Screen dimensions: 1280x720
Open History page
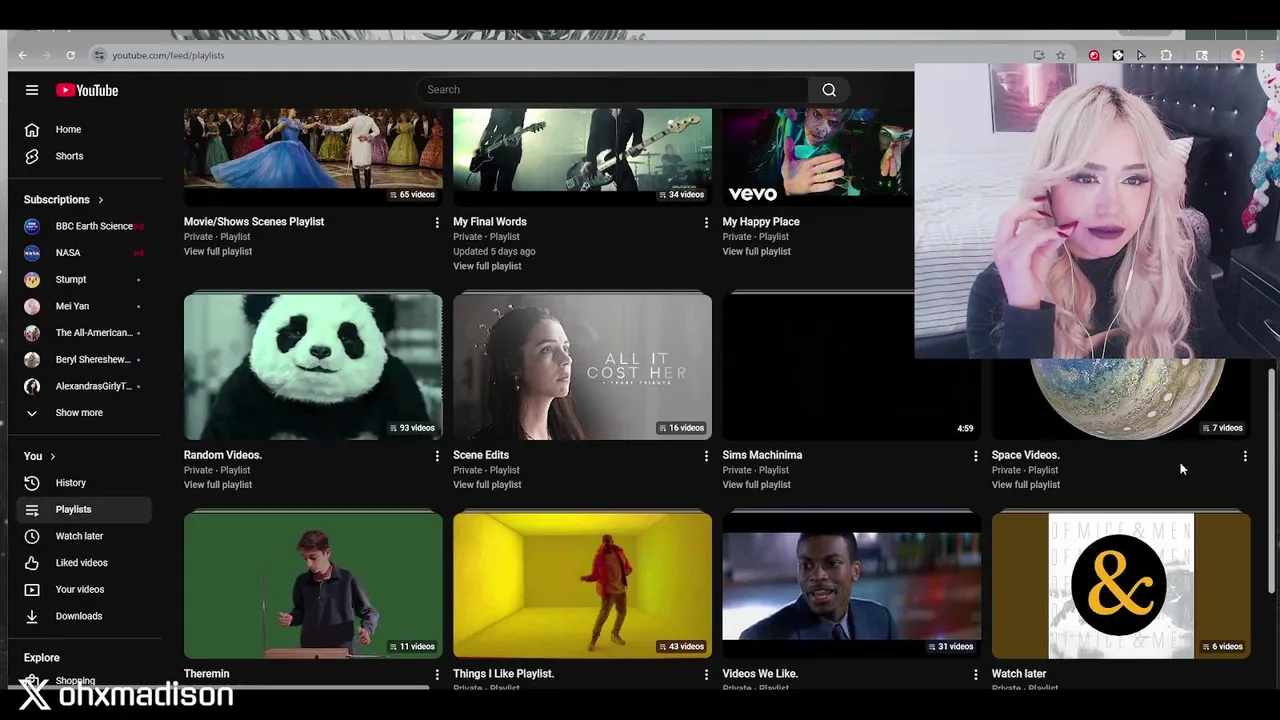84,483
